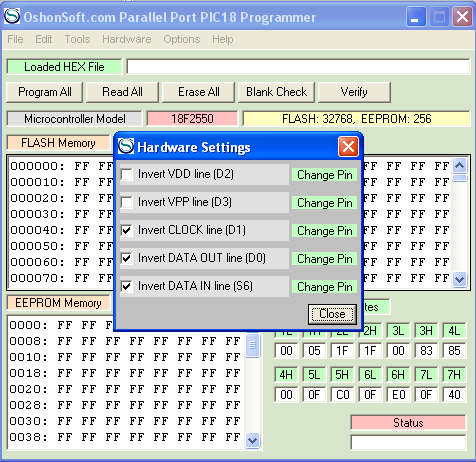Open the Edit menu
The height and width of the screenshot is (462, 476).
click(x=44, y=39)
